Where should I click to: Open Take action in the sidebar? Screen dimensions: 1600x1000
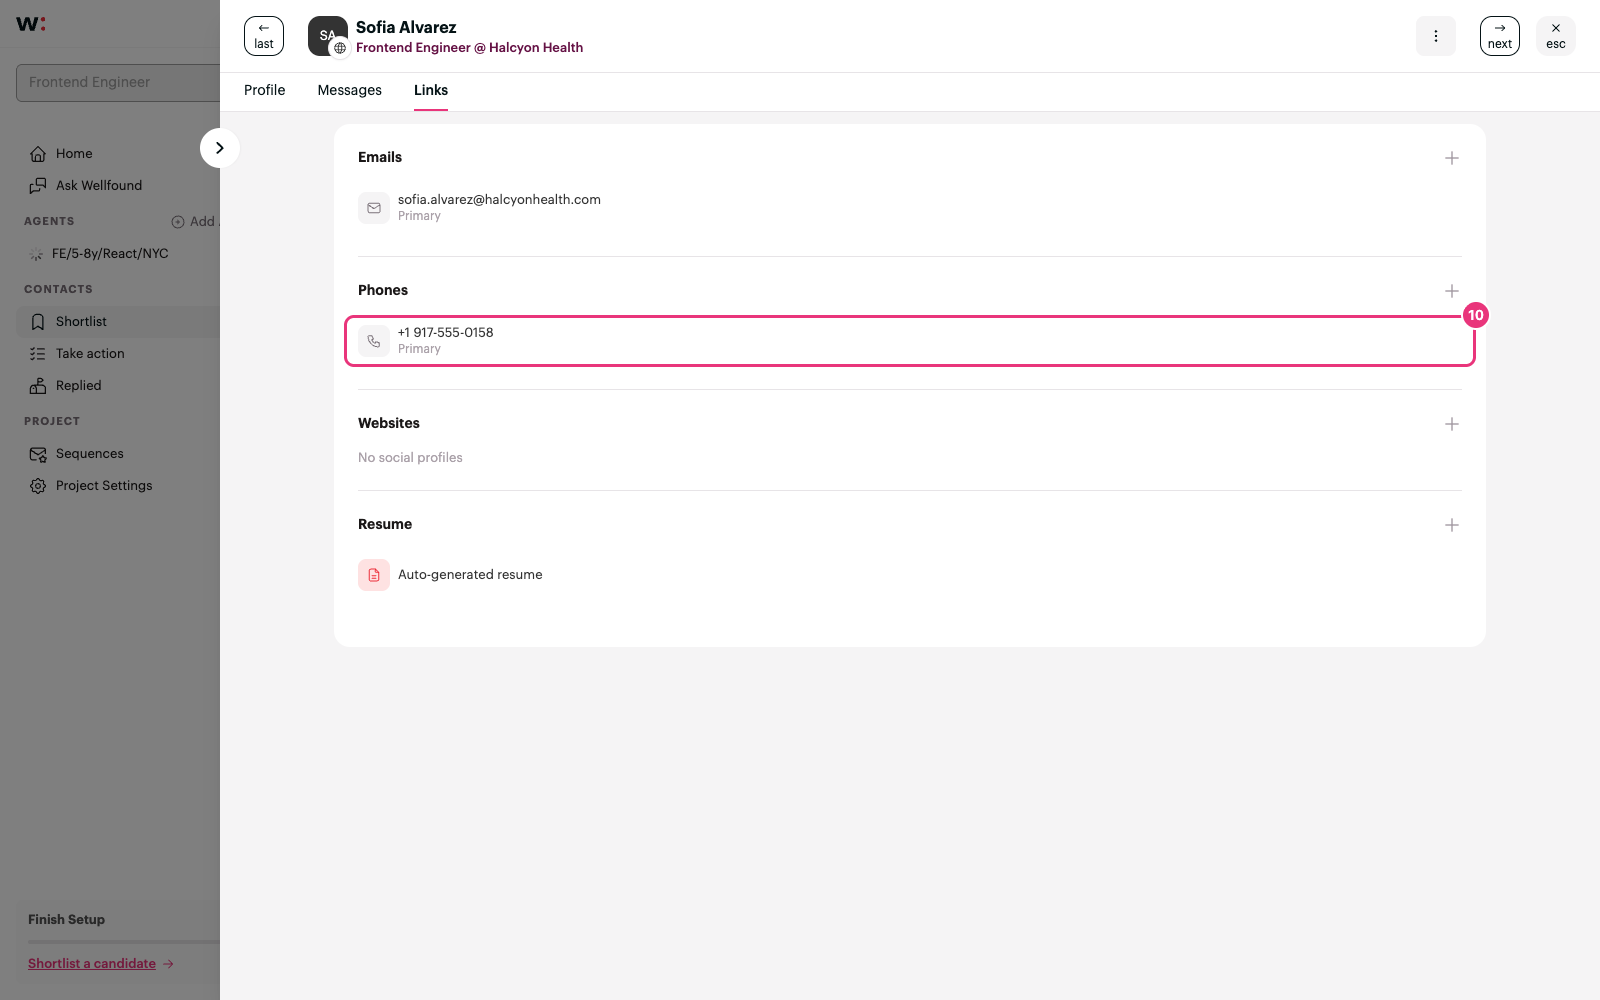click(x=90, y=353)
